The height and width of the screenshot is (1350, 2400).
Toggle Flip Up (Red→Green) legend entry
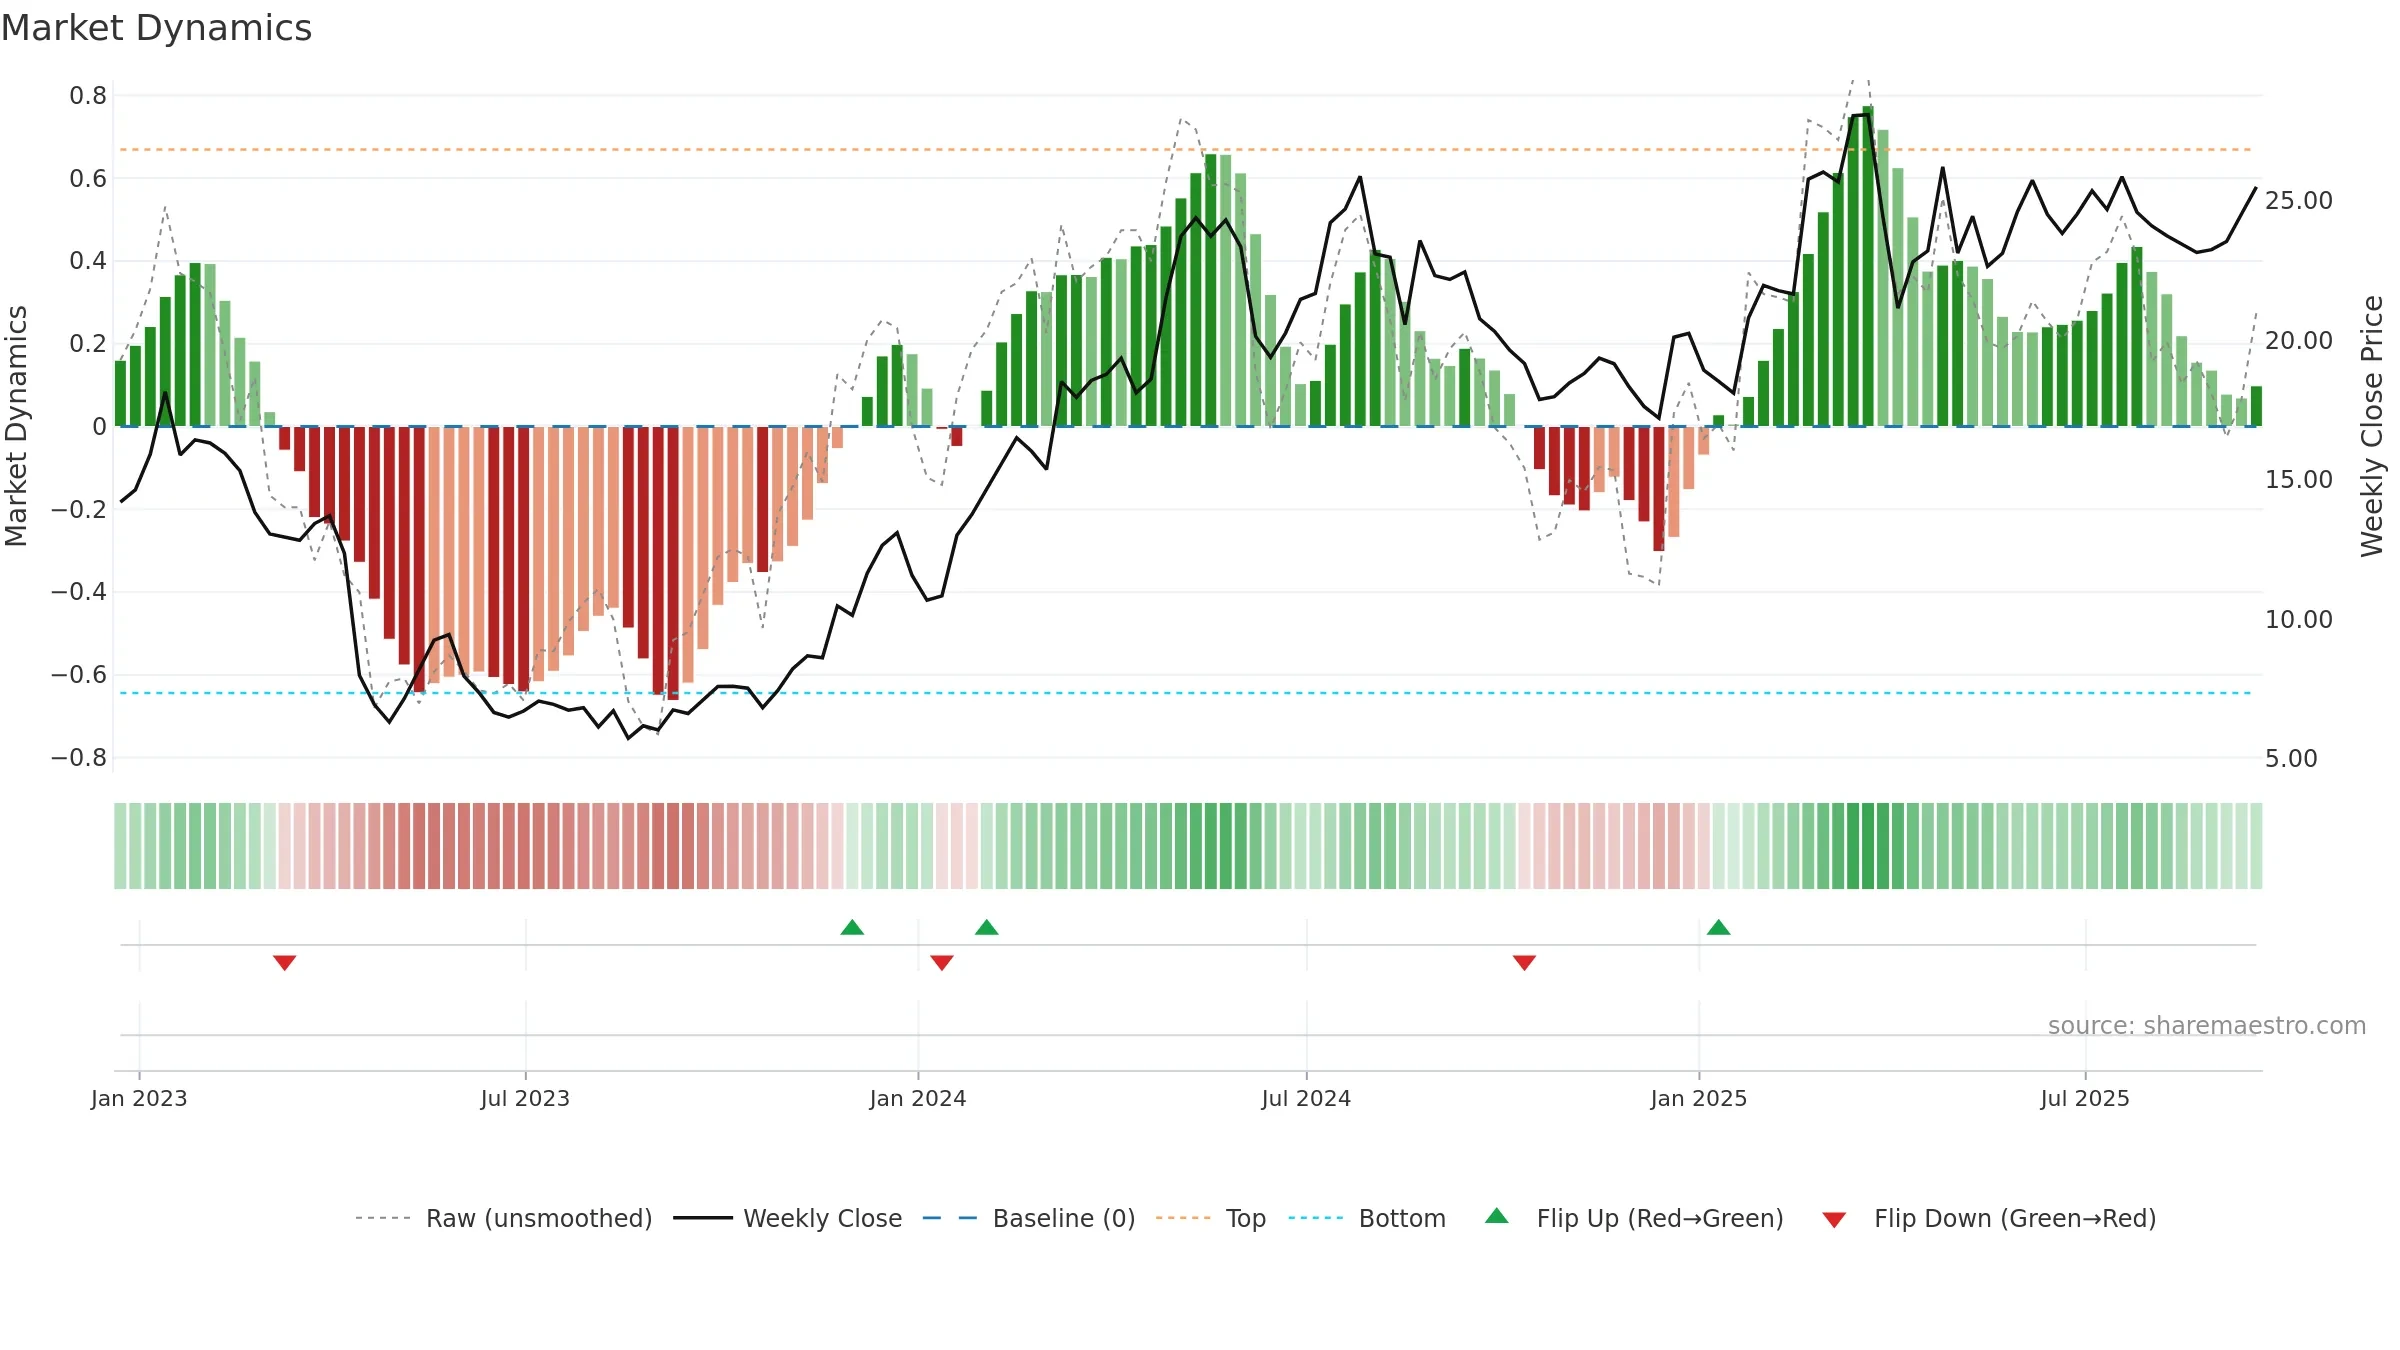pos(1634,1218)
